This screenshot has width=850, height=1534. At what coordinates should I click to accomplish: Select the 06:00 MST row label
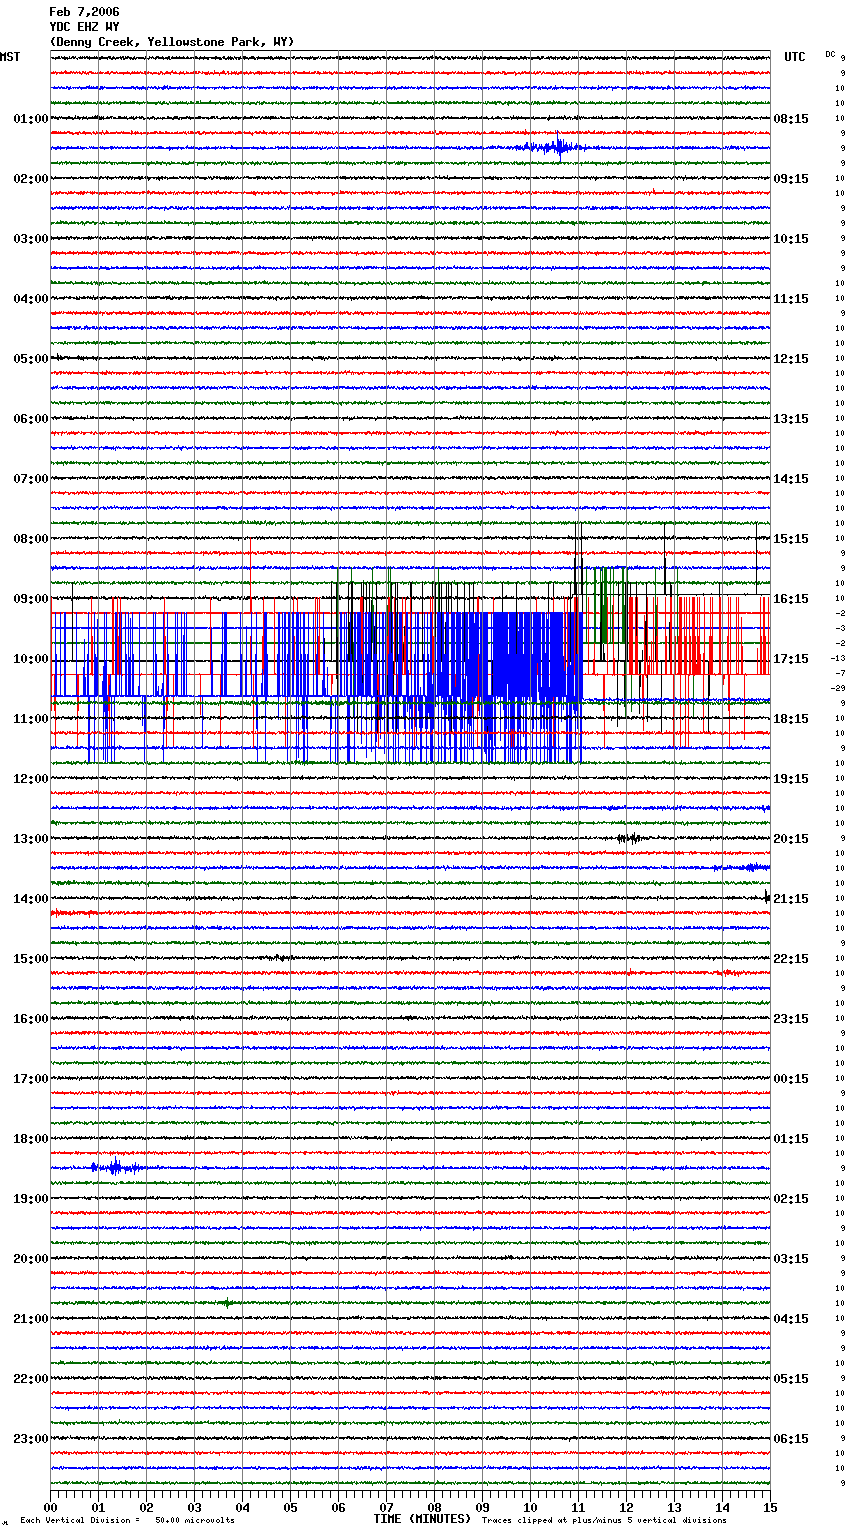[31, 419]
